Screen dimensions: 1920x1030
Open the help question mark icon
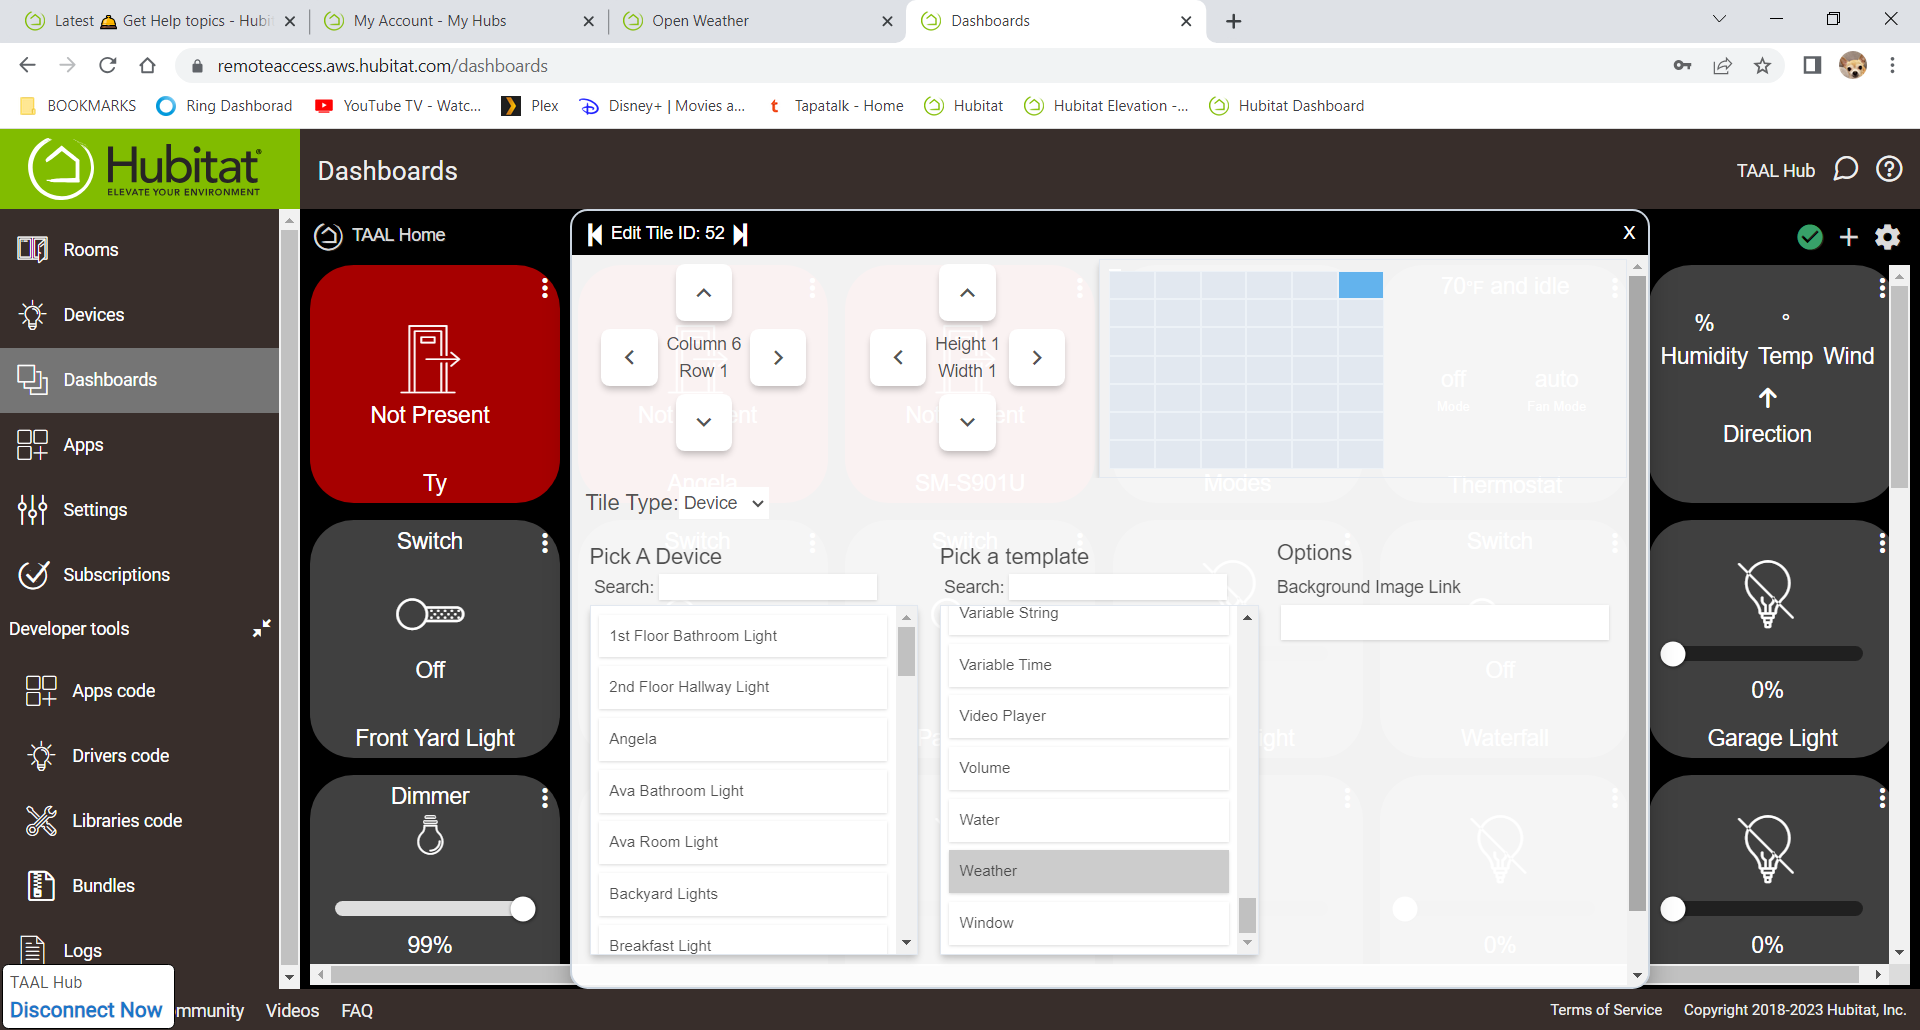point(1889,170)
